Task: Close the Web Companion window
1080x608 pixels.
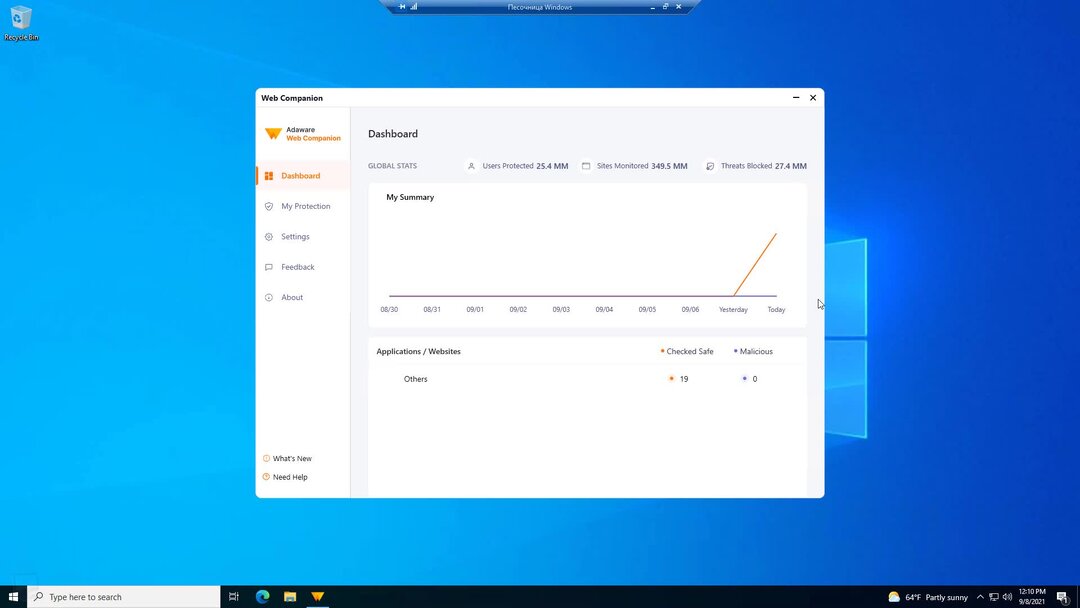Action: [813, 98]
